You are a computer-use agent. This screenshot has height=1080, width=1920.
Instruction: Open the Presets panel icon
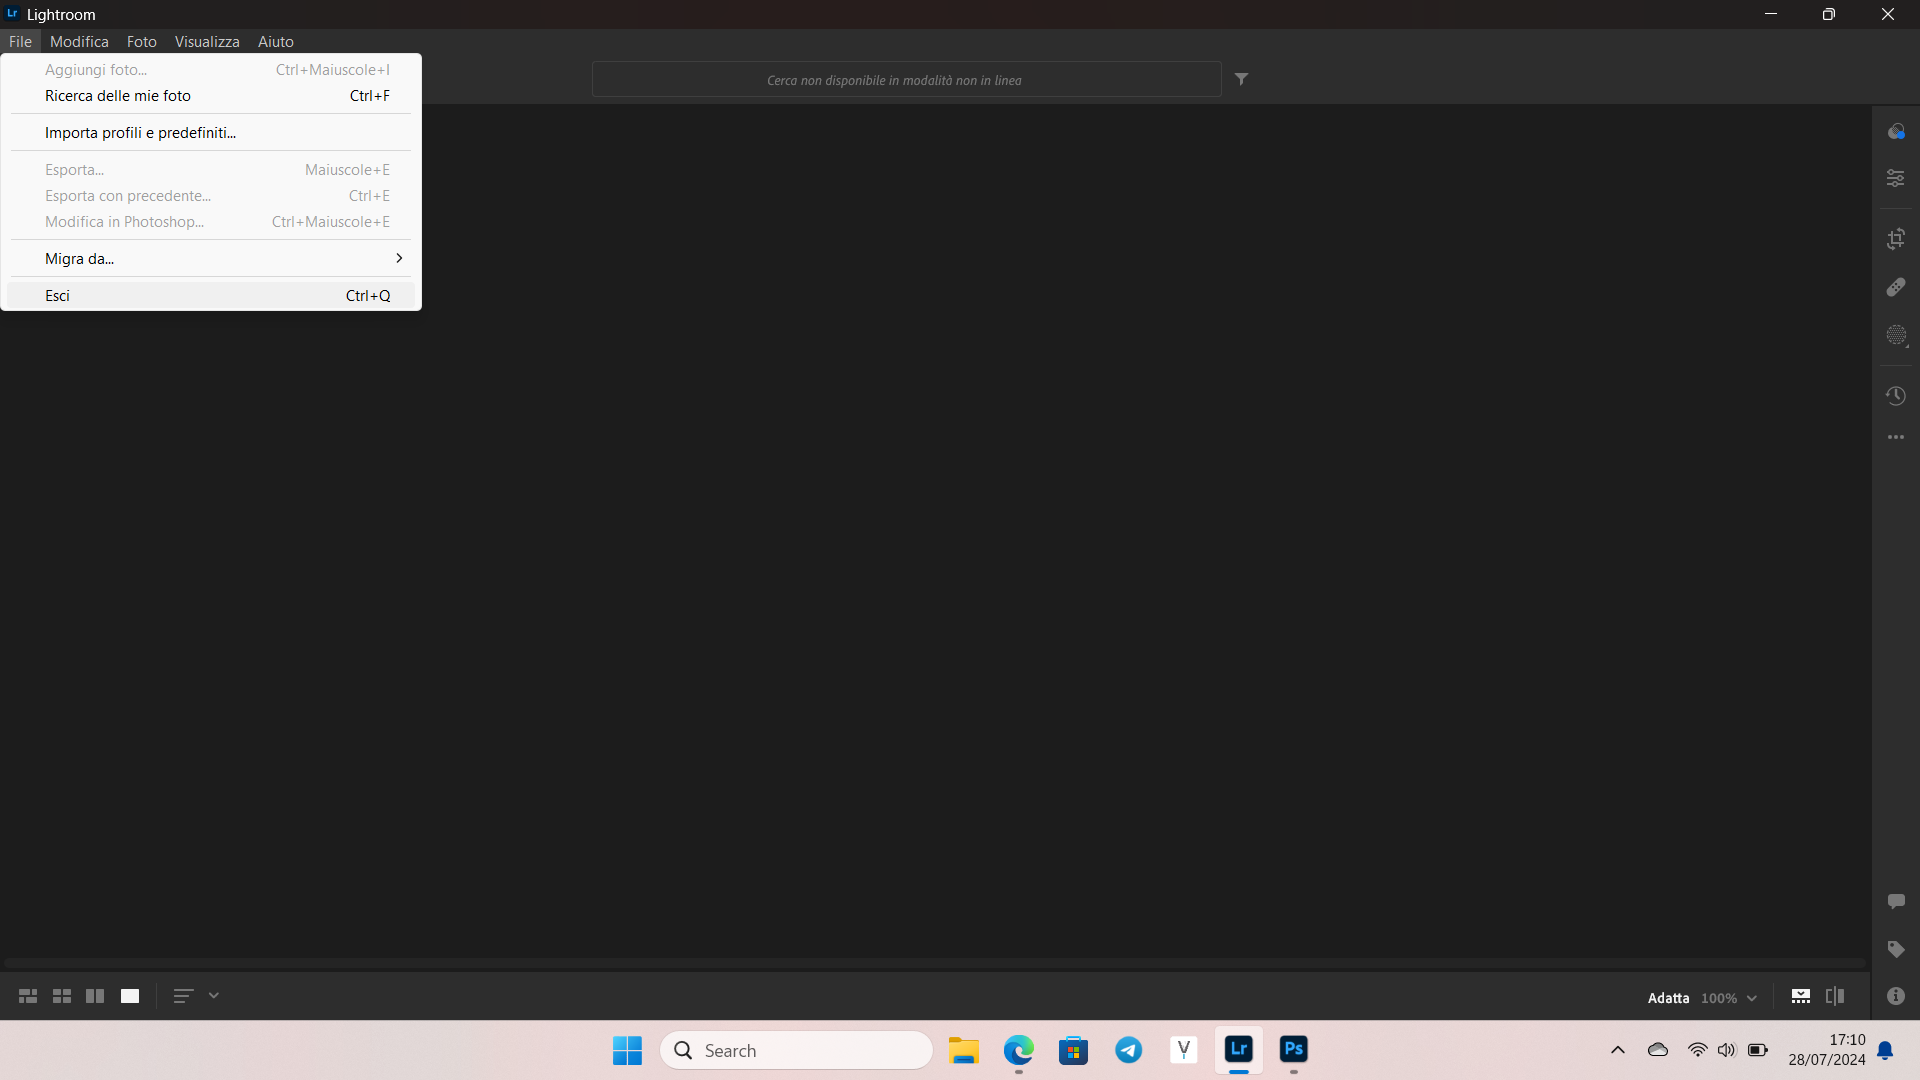tap(1896, 131)
